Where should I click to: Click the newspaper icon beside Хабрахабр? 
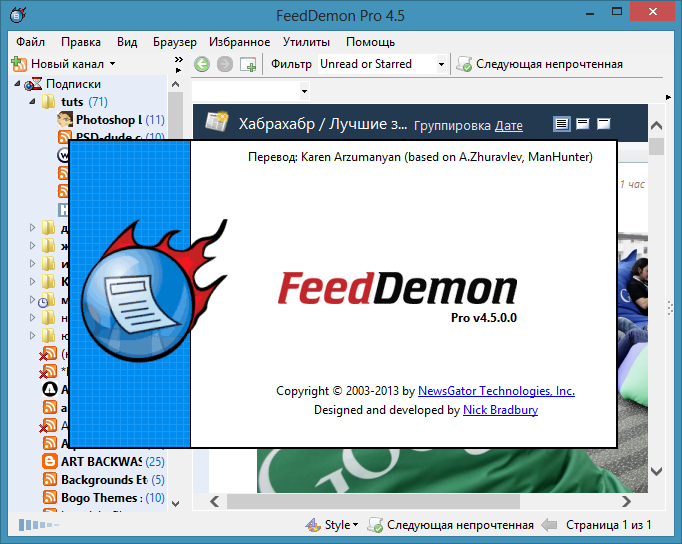217,122
